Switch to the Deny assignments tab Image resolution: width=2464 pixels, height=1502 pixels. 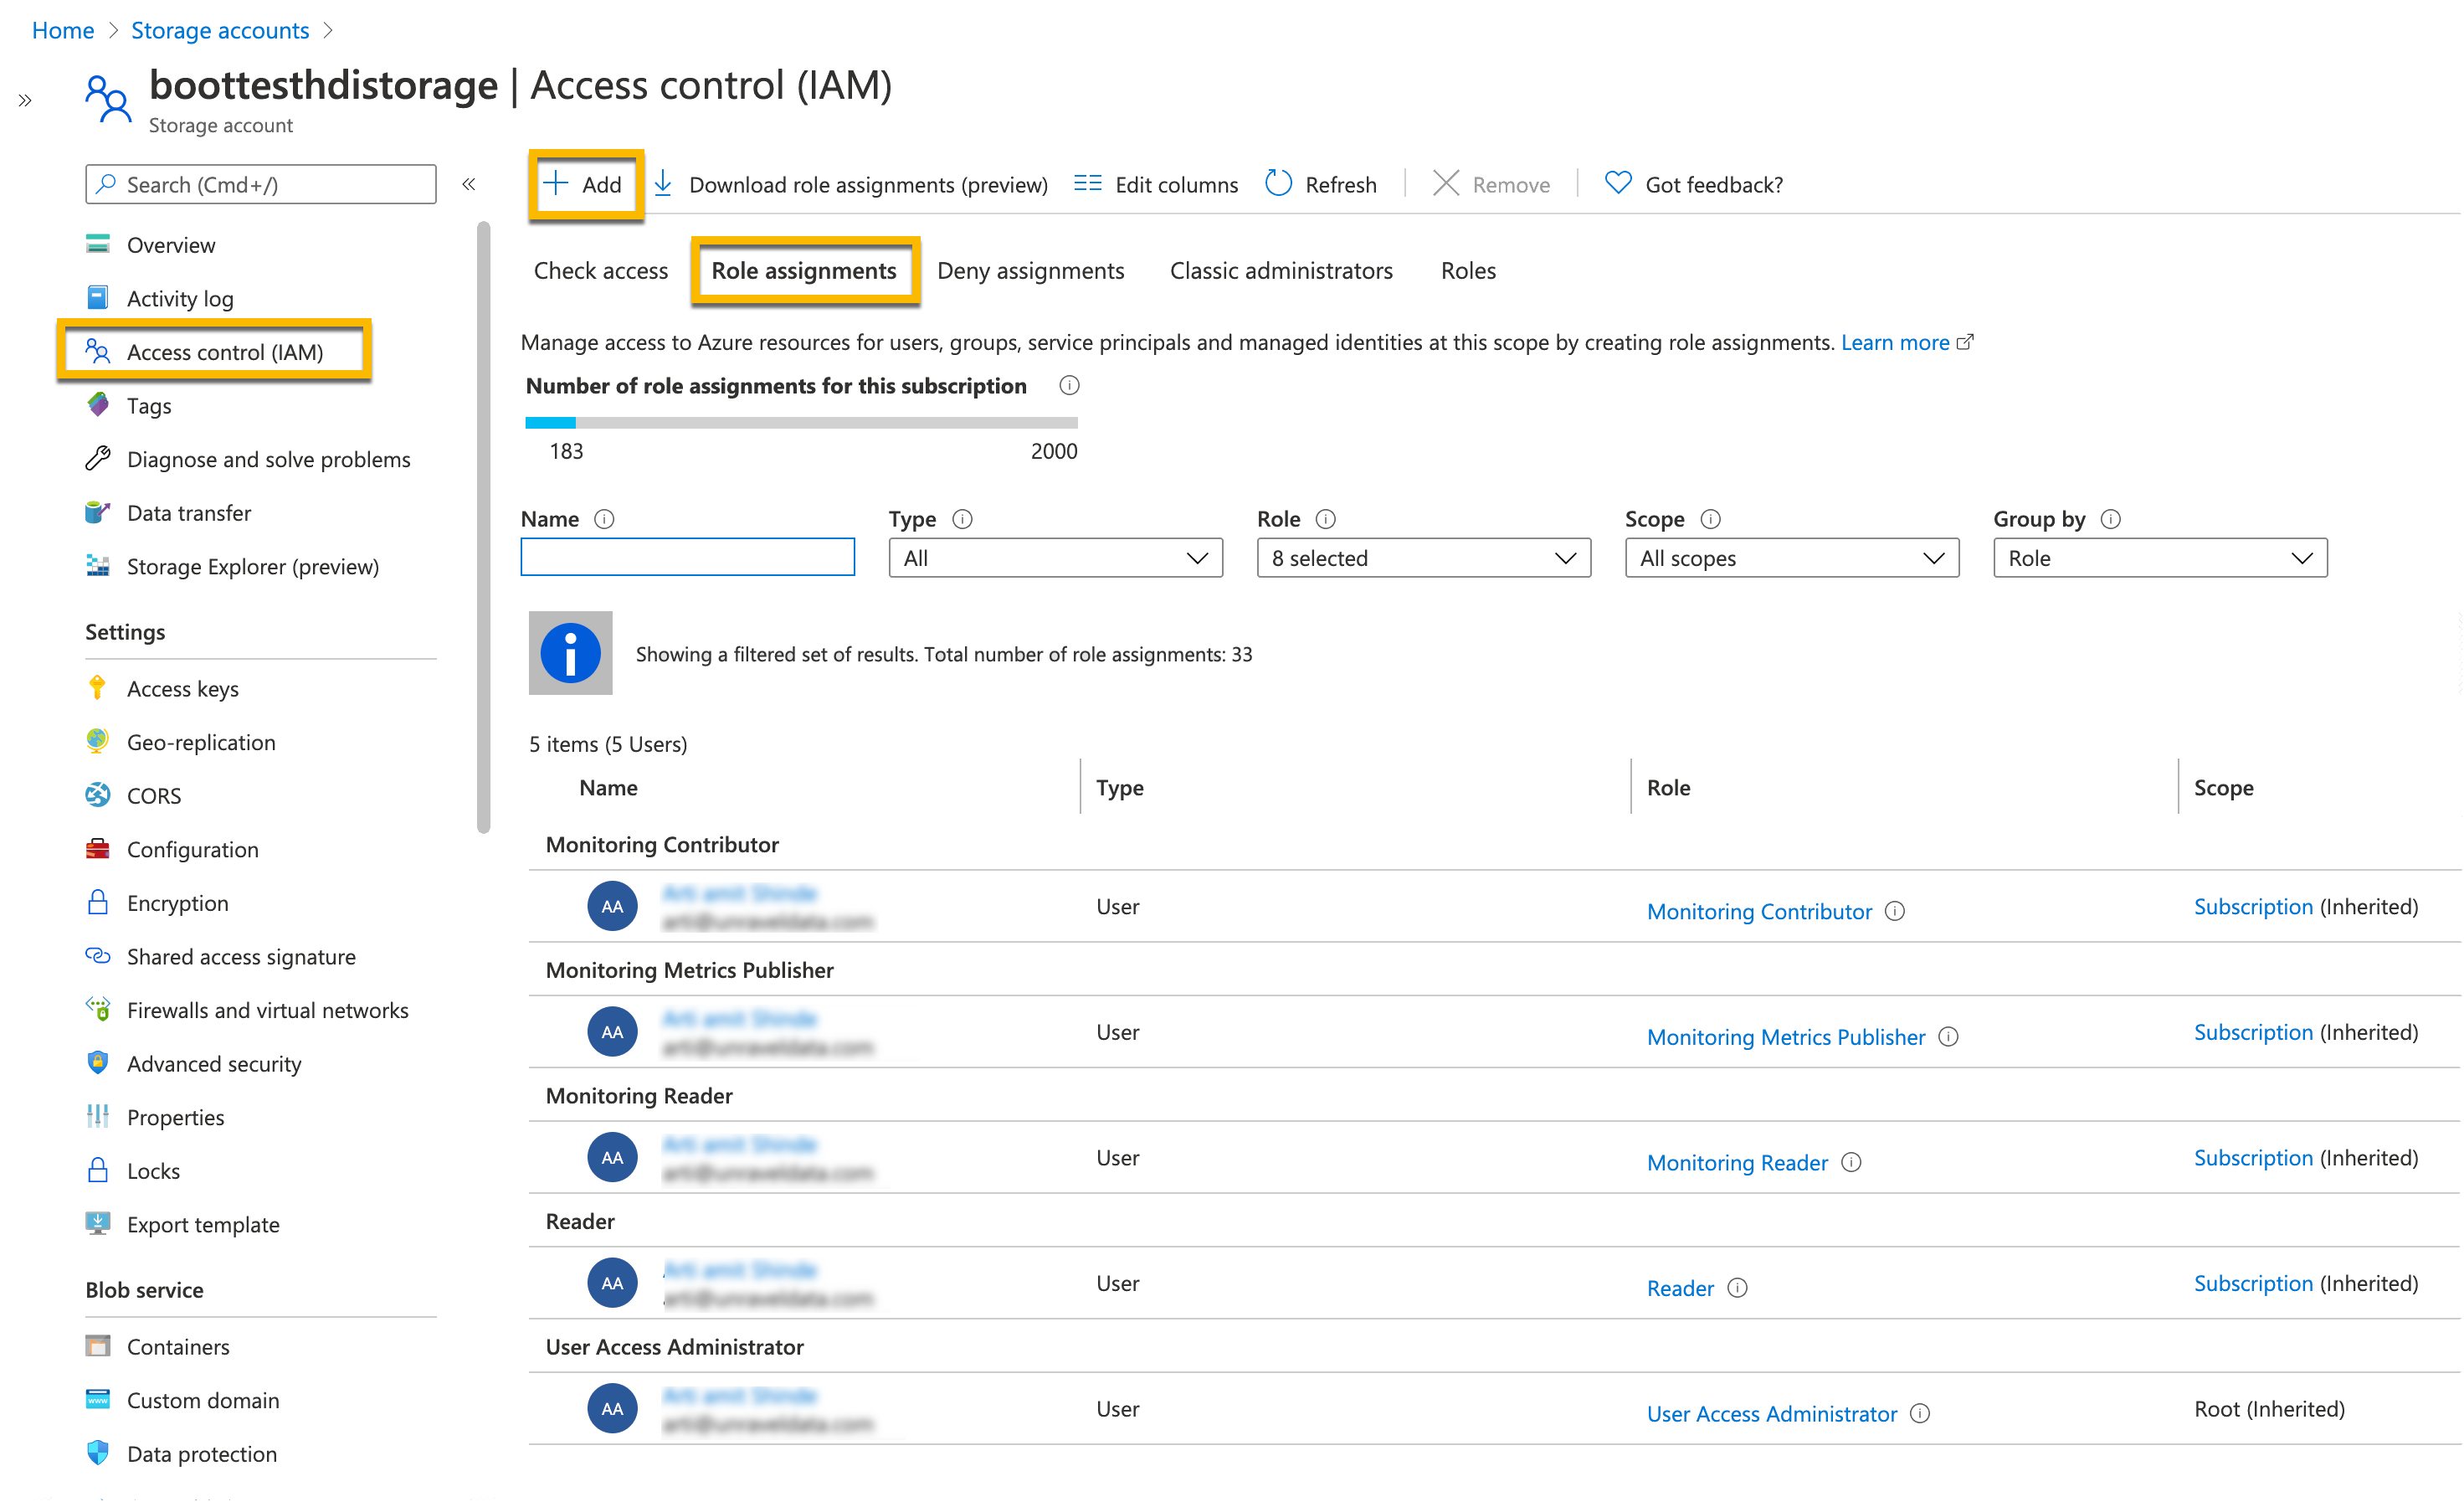[1030, 270]
